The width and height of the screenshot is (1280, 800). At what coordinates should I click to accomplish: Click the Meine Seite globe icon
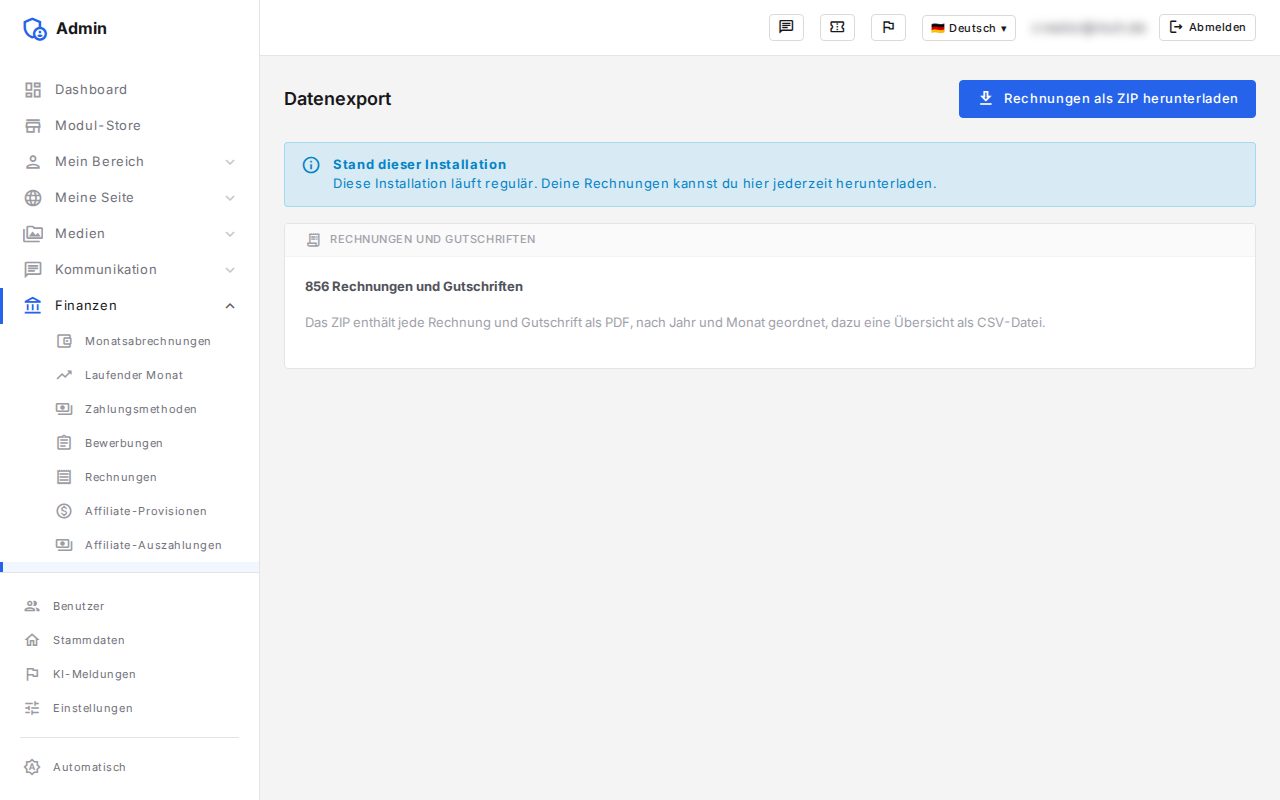point(33,198)
